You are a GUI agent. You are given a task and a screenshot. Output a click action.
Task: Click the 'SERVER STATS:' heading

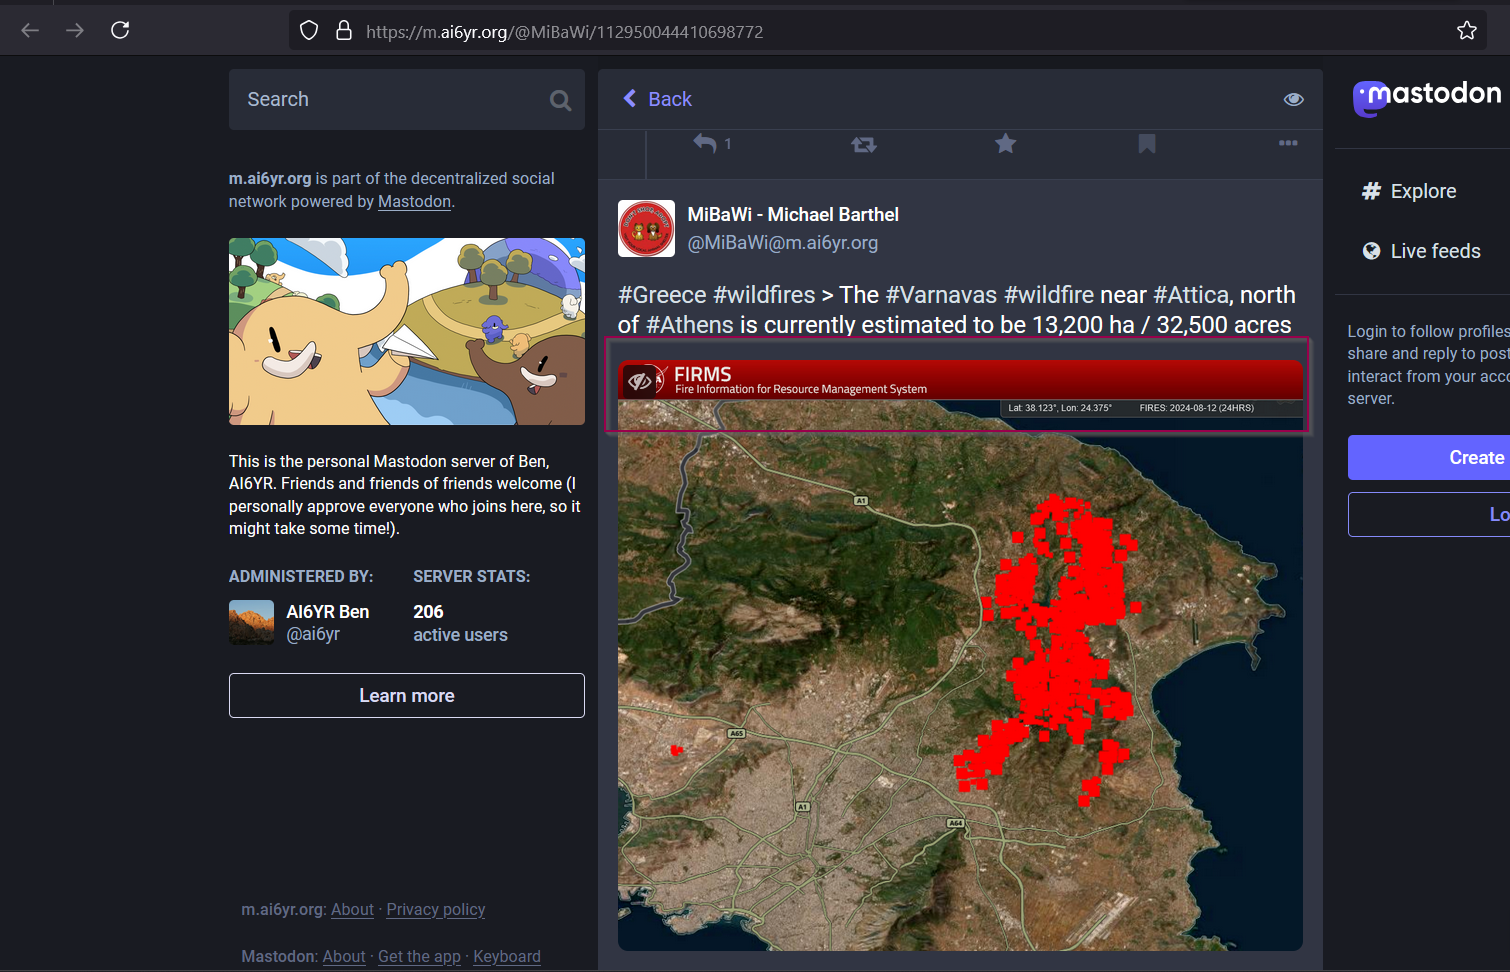(472, 577)
